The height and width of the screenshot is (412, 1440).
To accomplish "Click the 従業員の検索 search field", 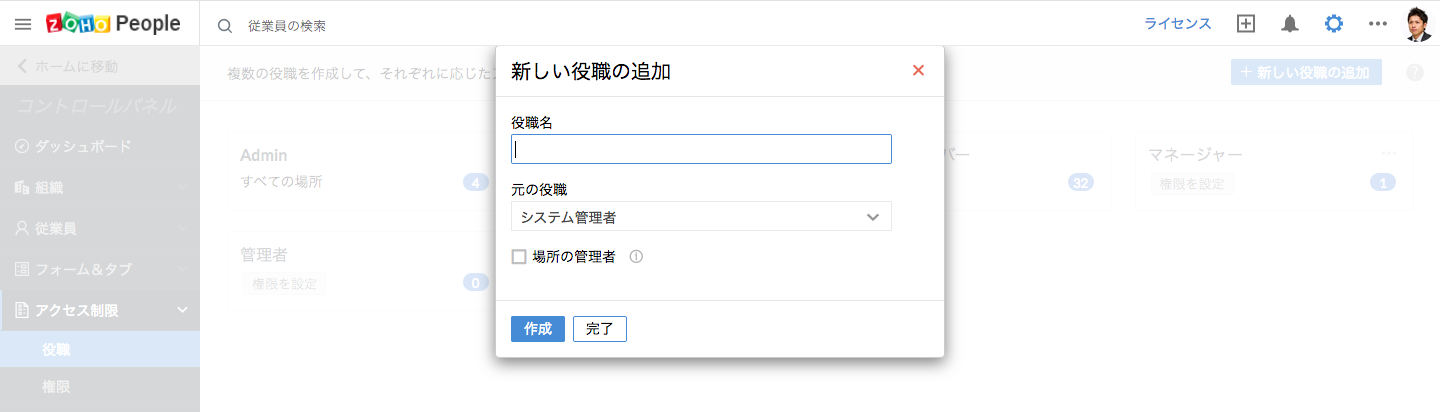I will click(400, 25).
